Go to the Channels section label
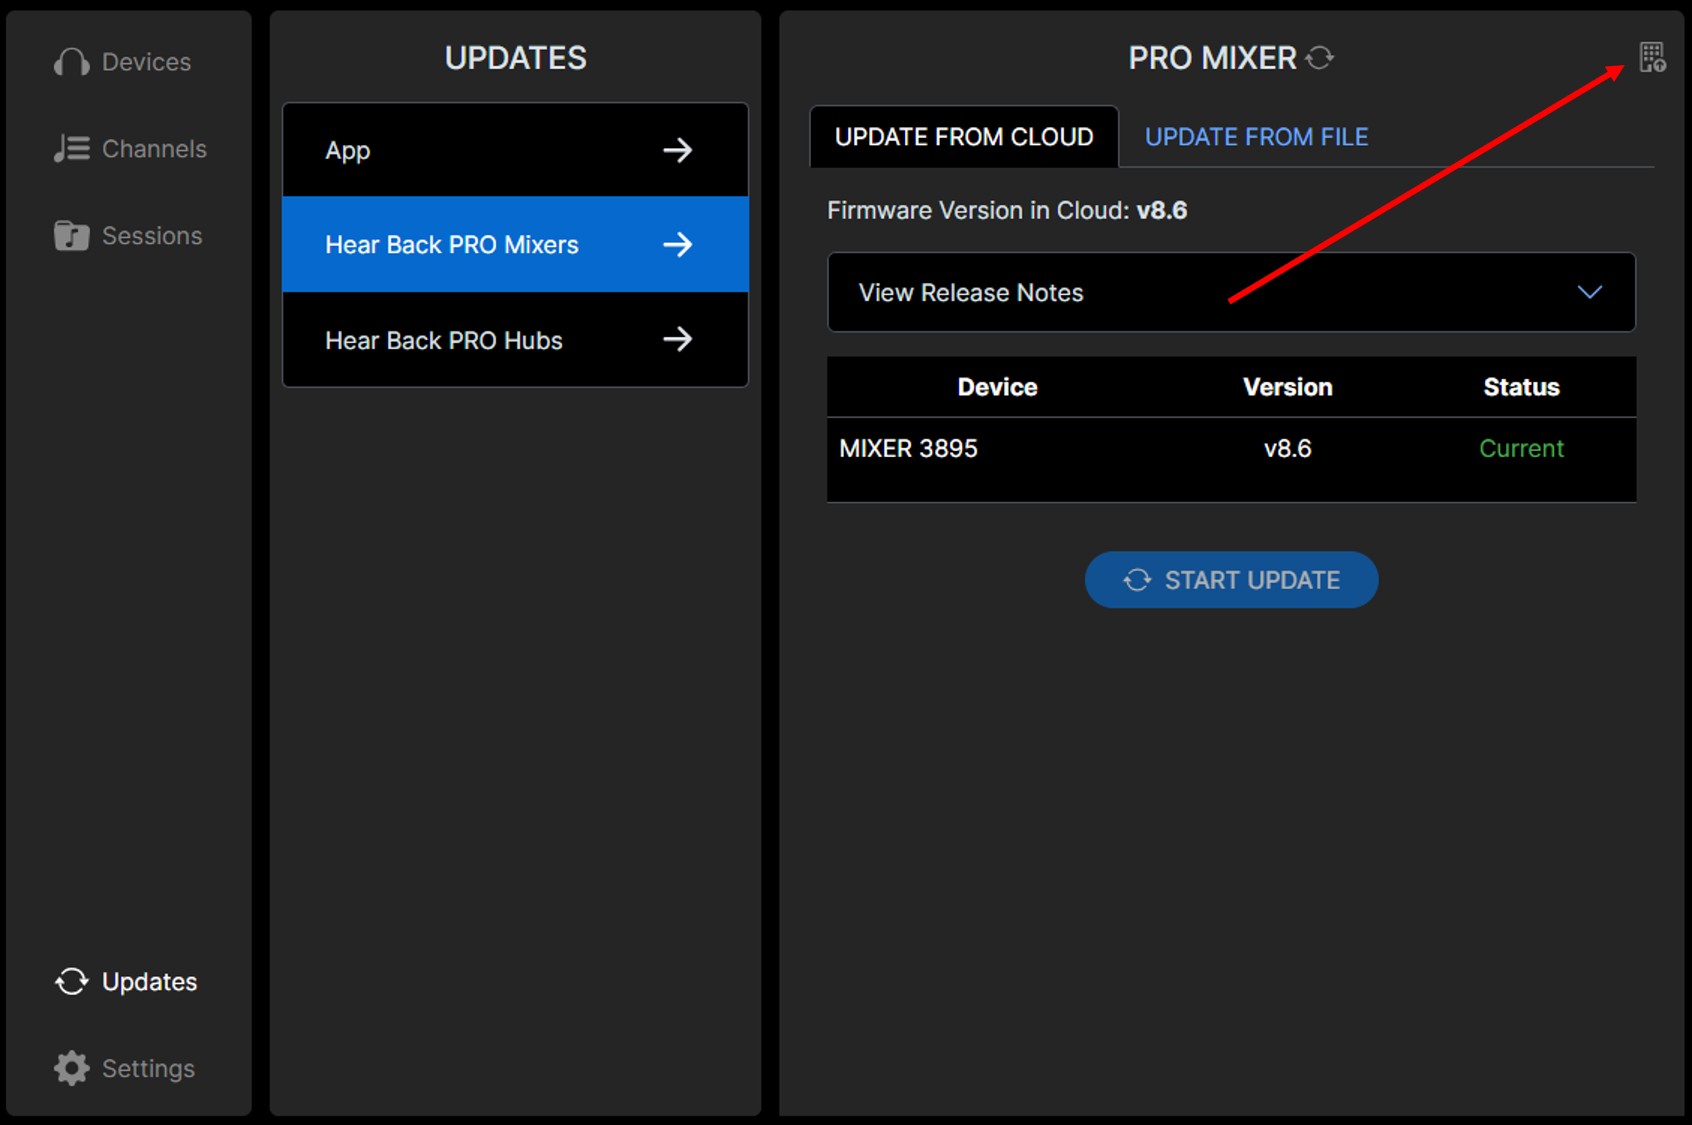 pyautogui.click(x=154, y=149)
